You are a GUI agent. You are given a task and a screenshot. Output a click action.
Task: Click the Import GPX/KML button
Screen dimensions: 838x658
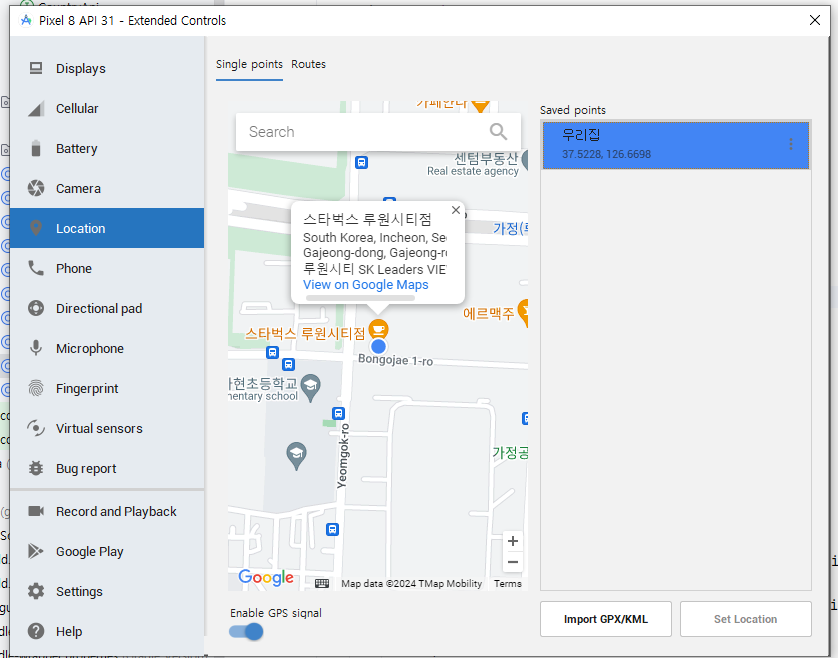click(x=606, y=619)
